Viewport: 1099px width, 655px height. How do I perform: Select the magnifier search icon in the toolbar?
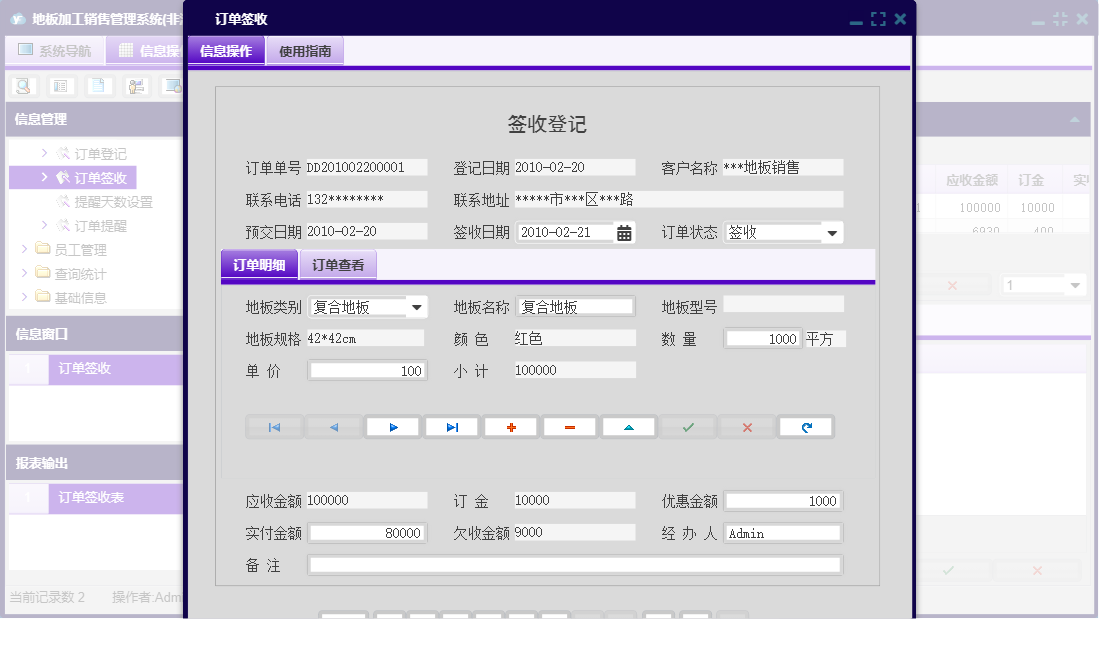click(x=21, y=86)
